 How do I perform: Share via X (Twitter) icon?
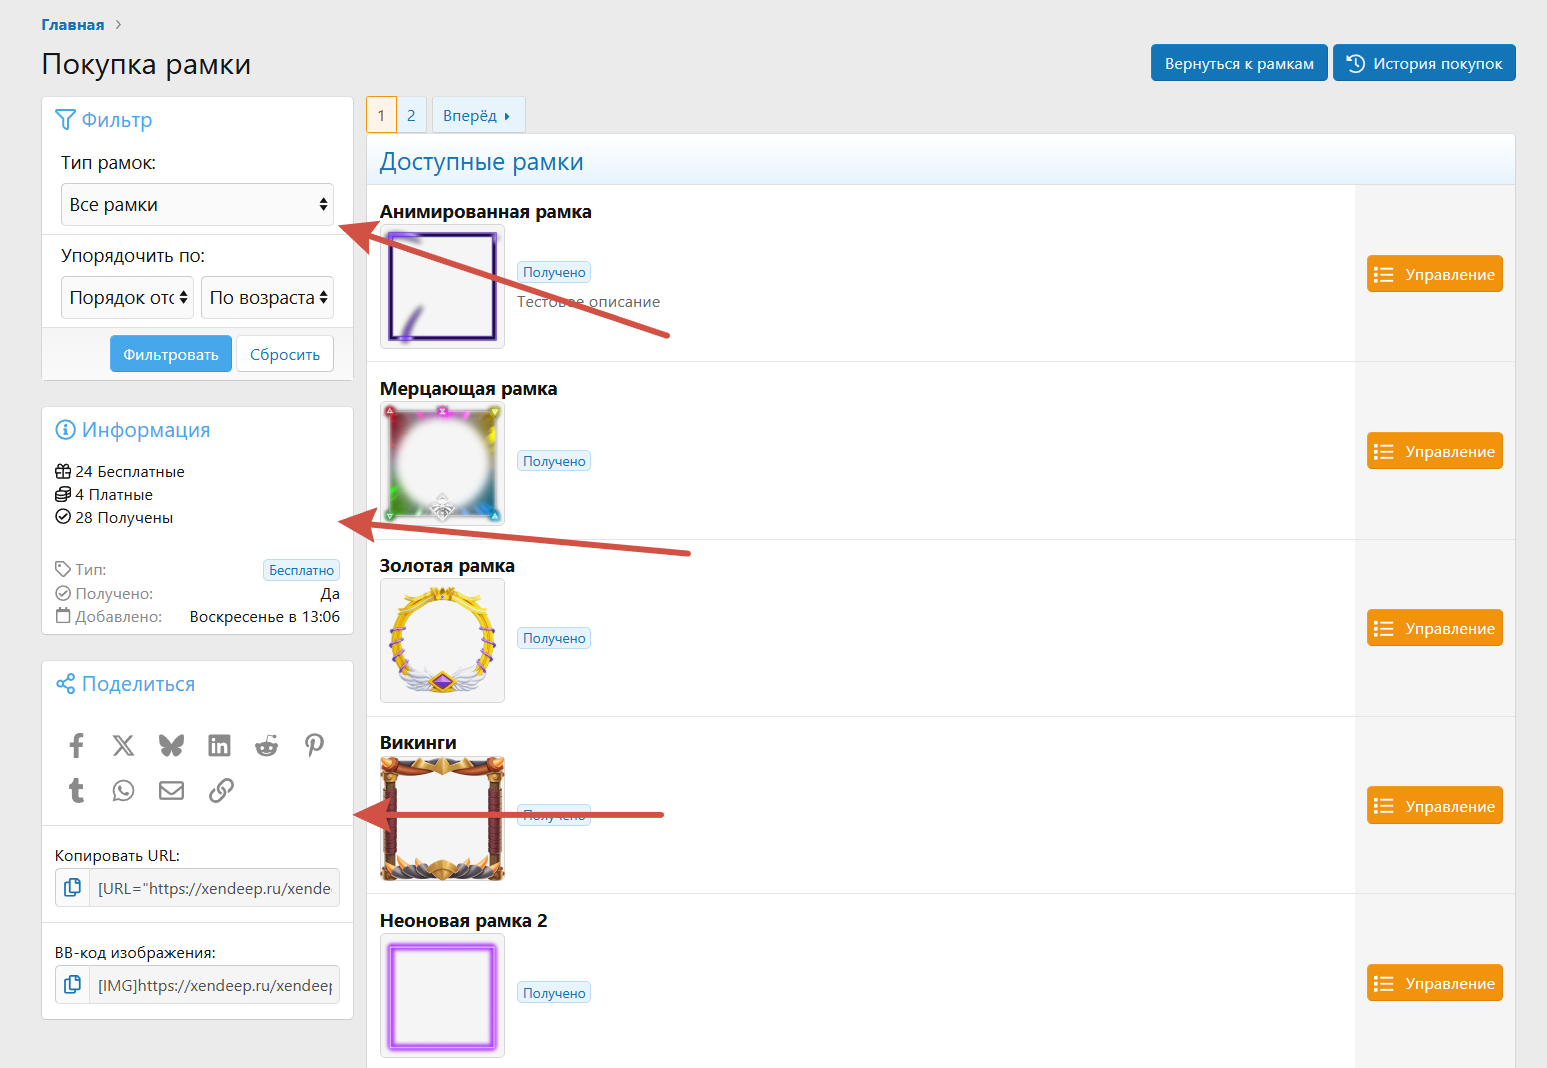pyautogui.click(x=123, y=745)
